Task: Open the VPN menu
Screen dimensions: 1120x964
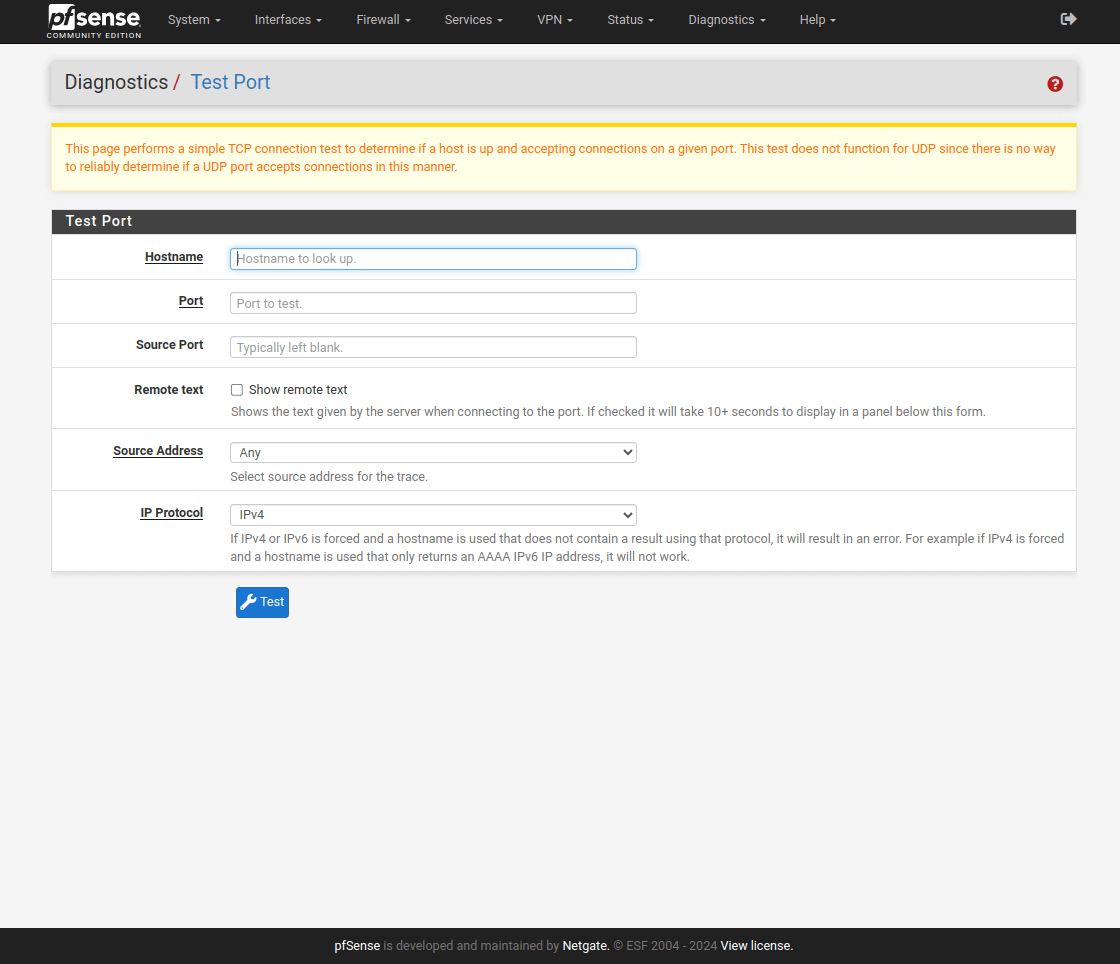Action: pos(555,20)
